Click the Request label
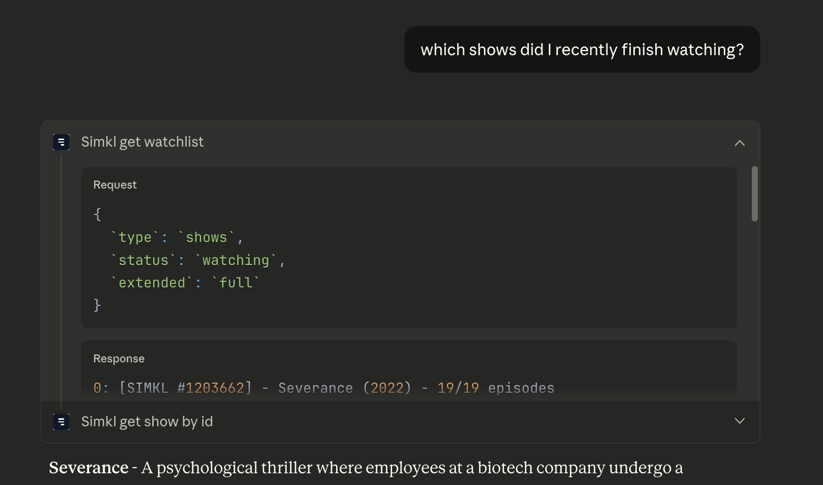Image resolution: width=823 pixels, height=485 pixels. [115, 185]
